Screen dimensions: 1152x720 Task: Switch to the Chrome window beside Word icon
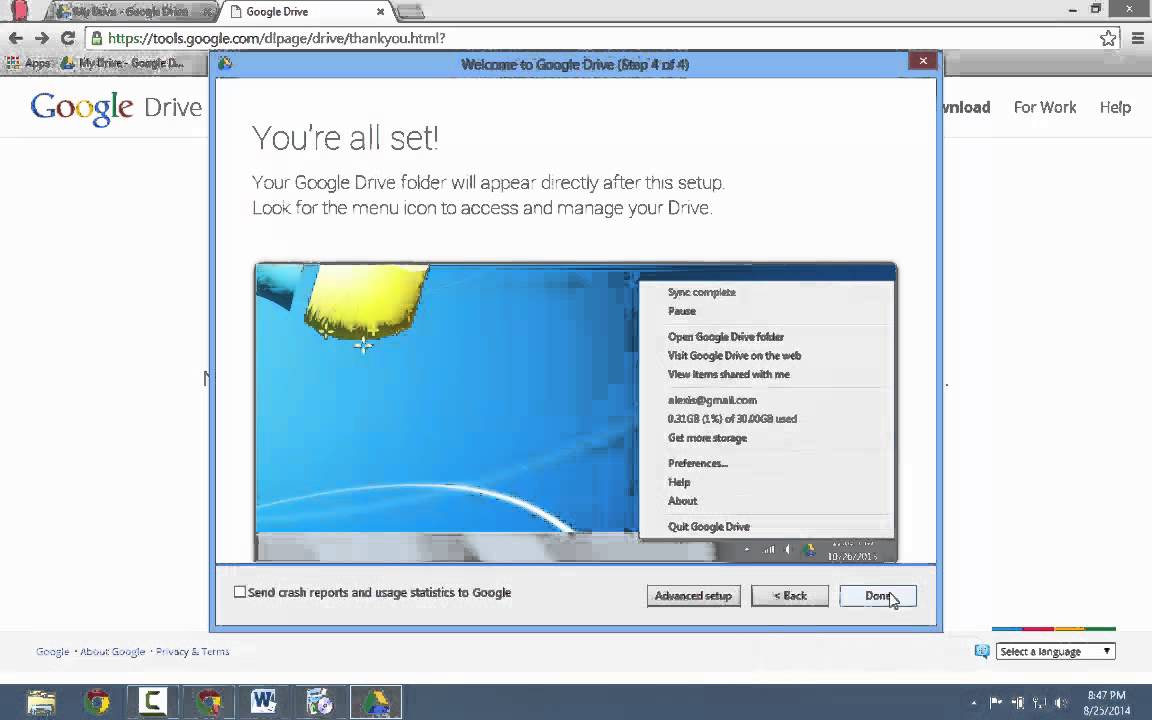pyautogui.click(x=208, y=702)
